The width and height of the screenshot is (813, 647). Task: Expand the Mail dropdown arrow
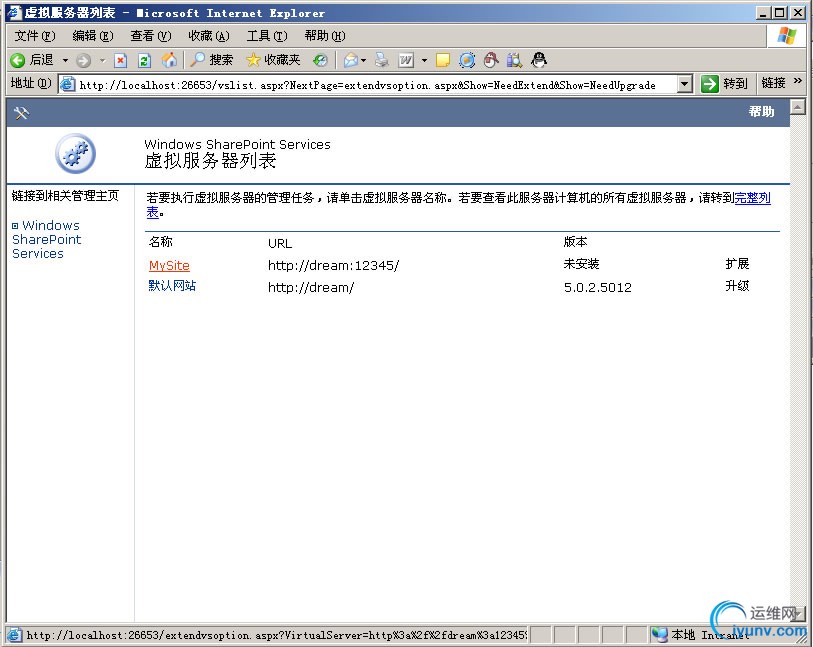(x=363, y=60)
